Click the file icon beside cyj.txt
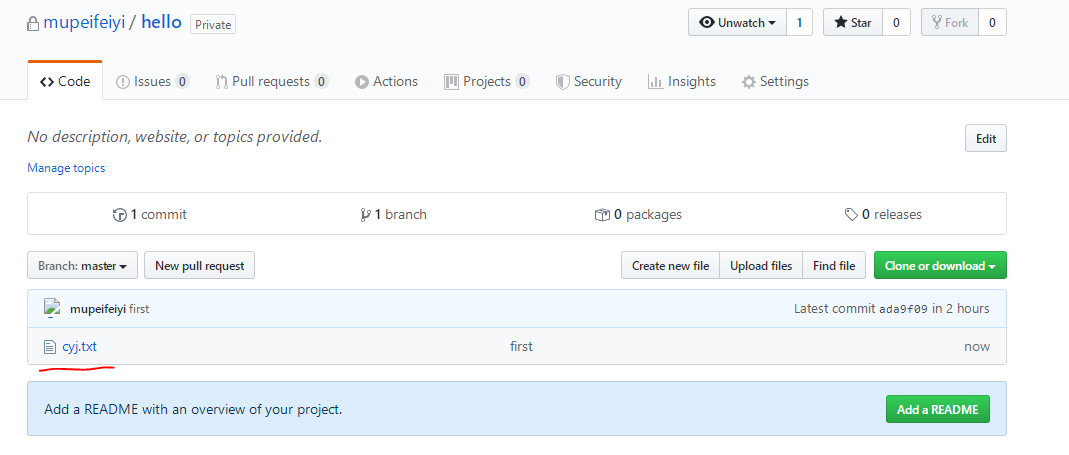 tap(49, 347)
